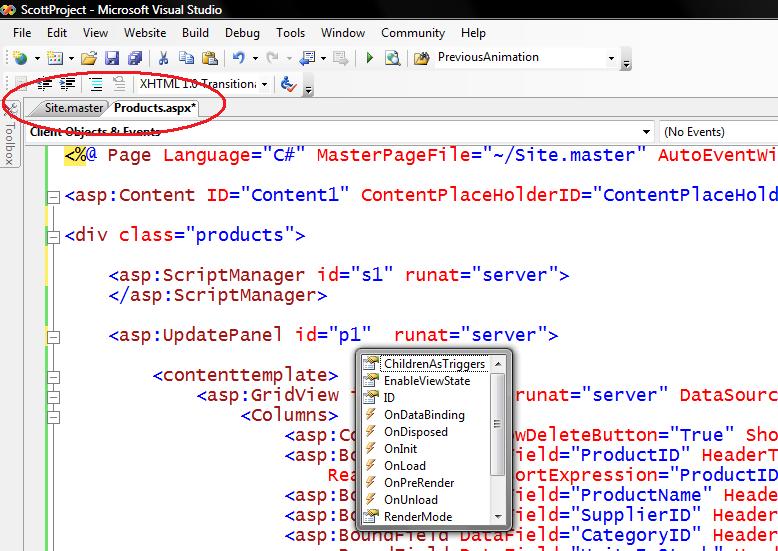Open the Window menu

343,33
